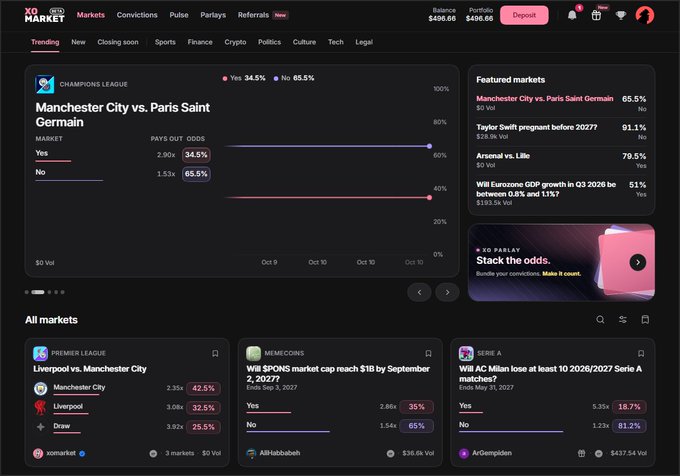This screenshot has height=476, width=680.
Task: Open featured Arsenal vs. Lille market
Action: pyautogui.click(x=561, y=160)
